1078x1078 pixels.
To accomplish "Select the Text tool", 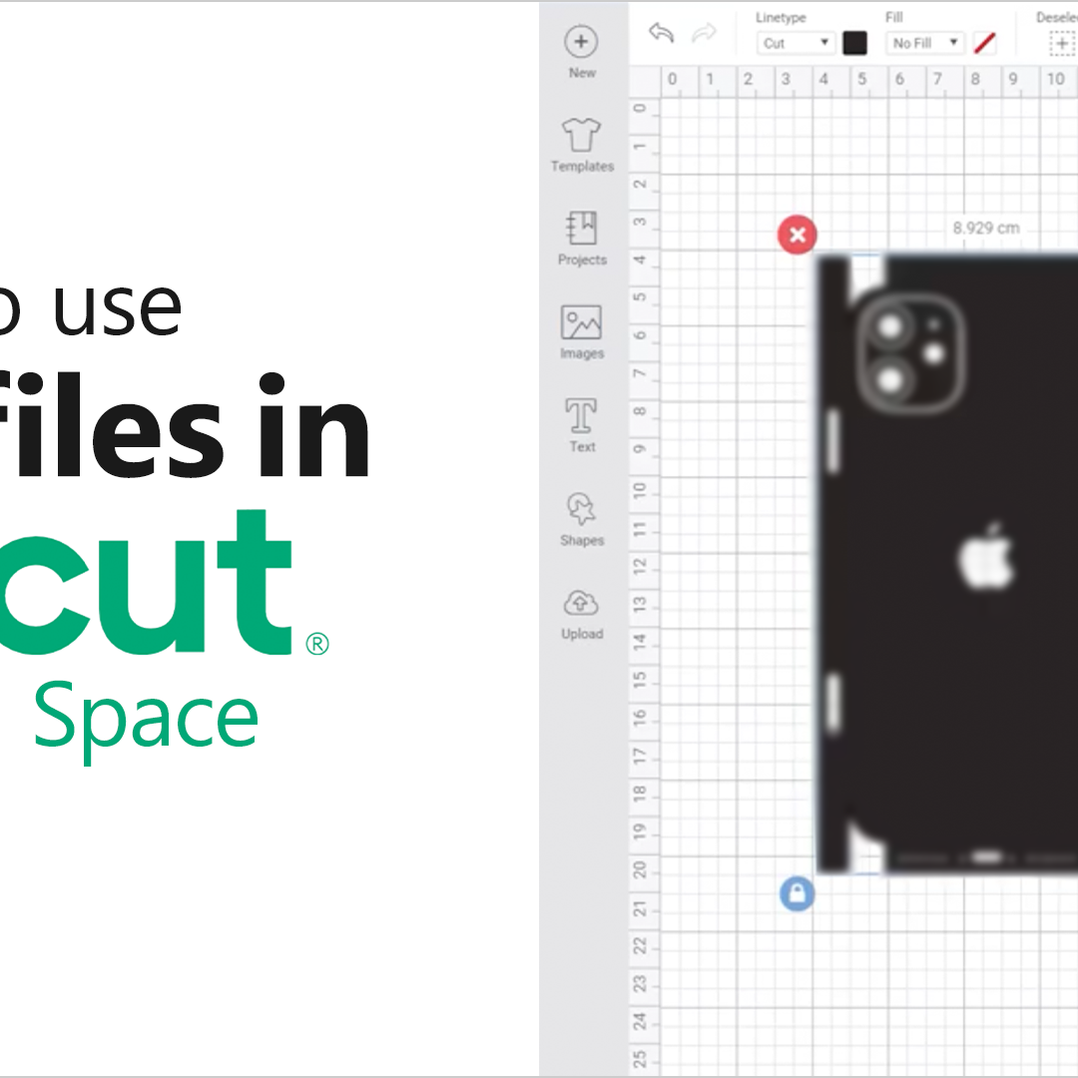I will (581, 415).
